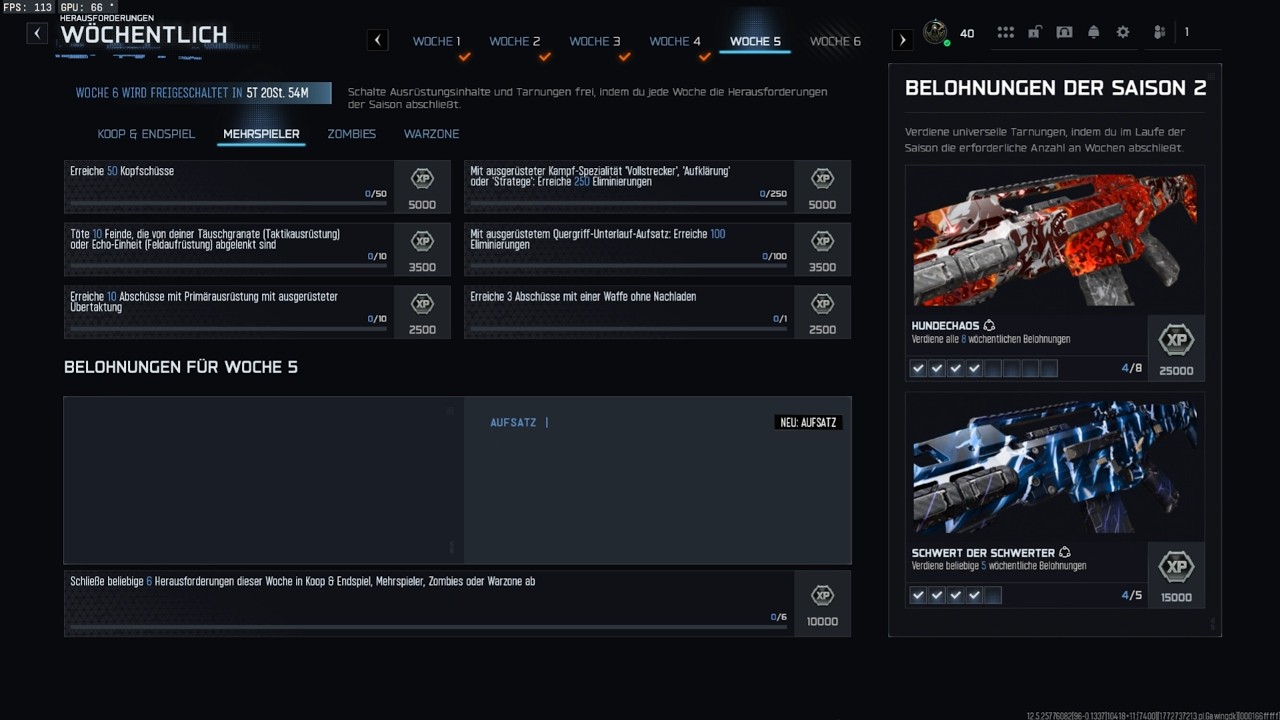Click the player level 40 number
Screen dimensions: 1280x720
(967, 34)
